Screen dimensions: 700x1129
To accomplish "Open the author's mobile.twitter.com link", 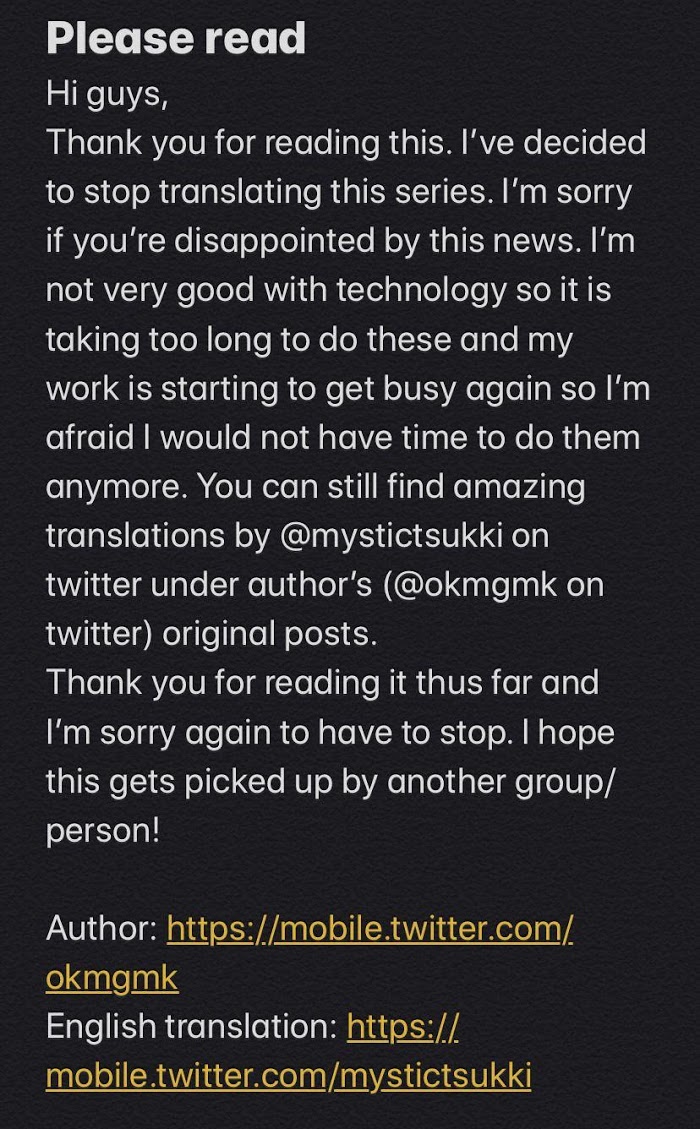I will (370, 929).
